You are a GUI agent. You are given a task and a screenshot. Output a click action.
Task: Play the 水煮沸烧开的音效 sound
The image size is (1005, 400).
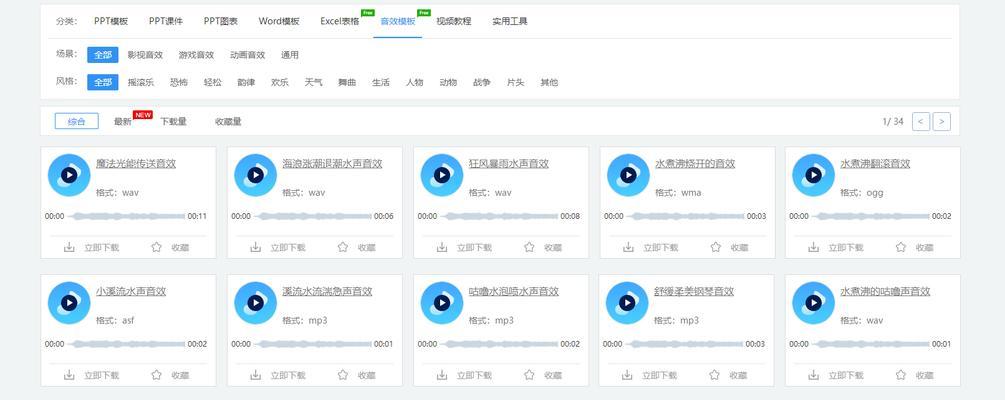[x=628, y=175]
